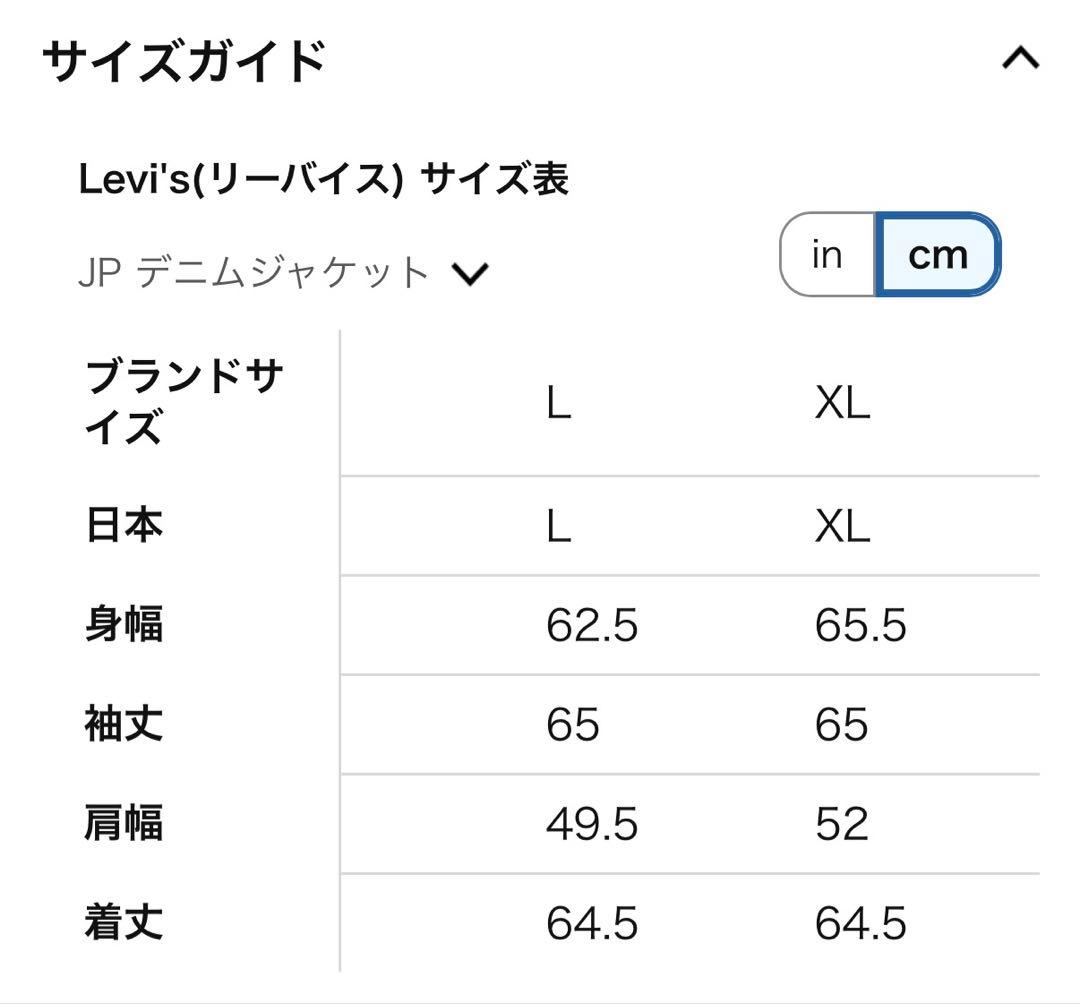Select the "cm" unit option
Screen dimensions: 1080x1004
coord(936,254)
